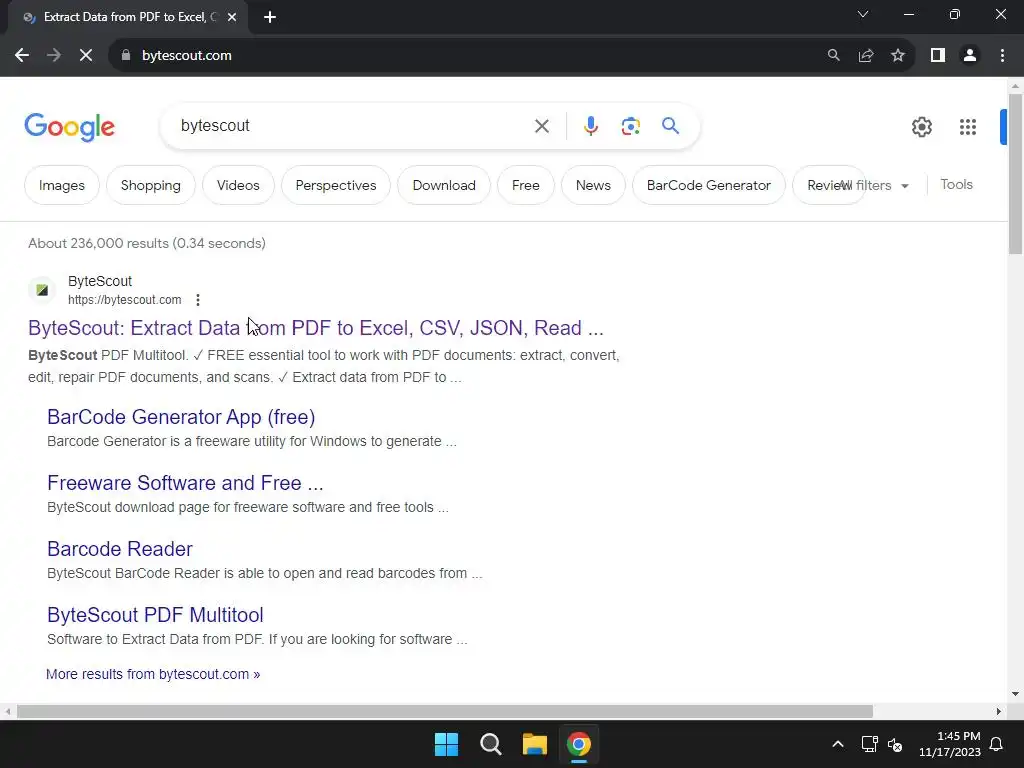Open Windows Start menu
Image resolution: width=1024 pixels, height=768 pixels.
point(447,744)
